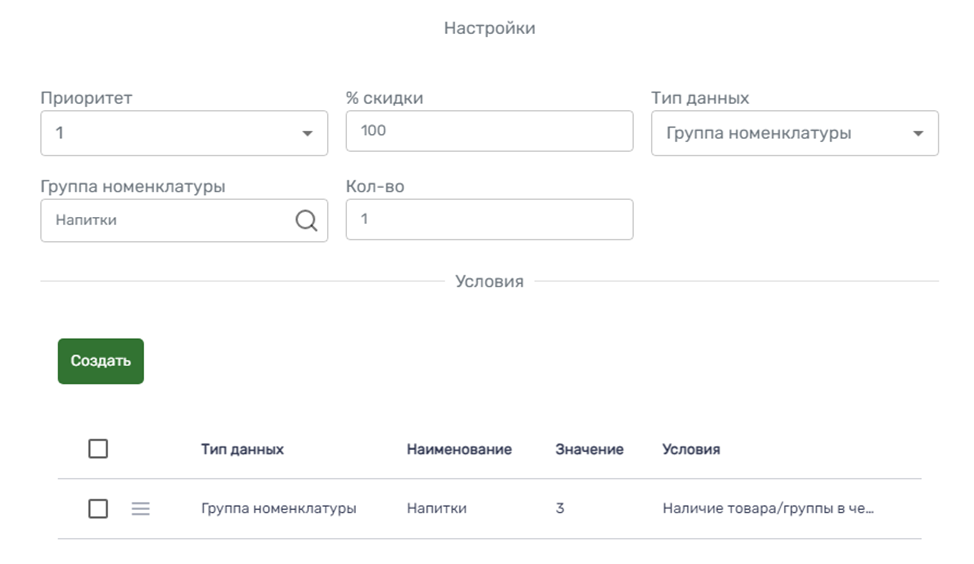This screenshot has width=974, height=564.
Task: Focus the % скидки input field
Action: pos(489,131)
